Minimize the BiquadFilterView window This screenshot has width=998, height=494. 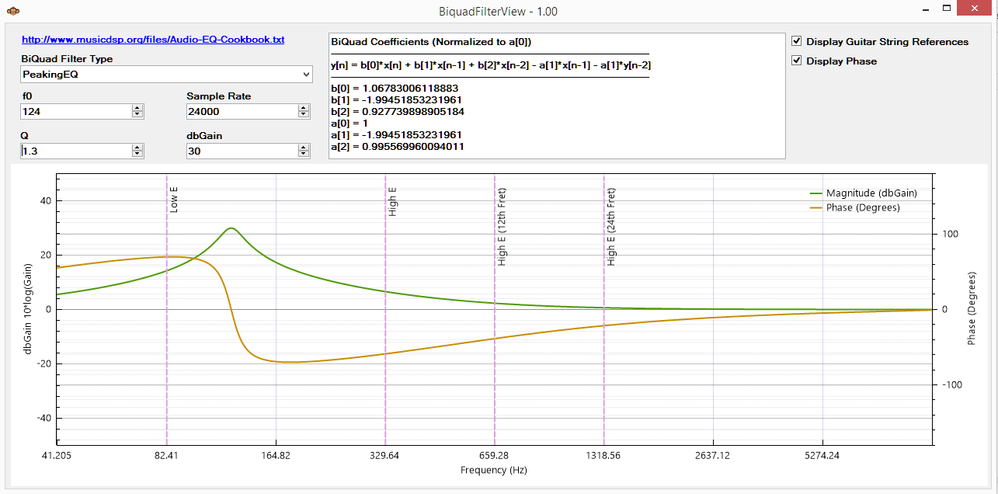tap(924, 11)
